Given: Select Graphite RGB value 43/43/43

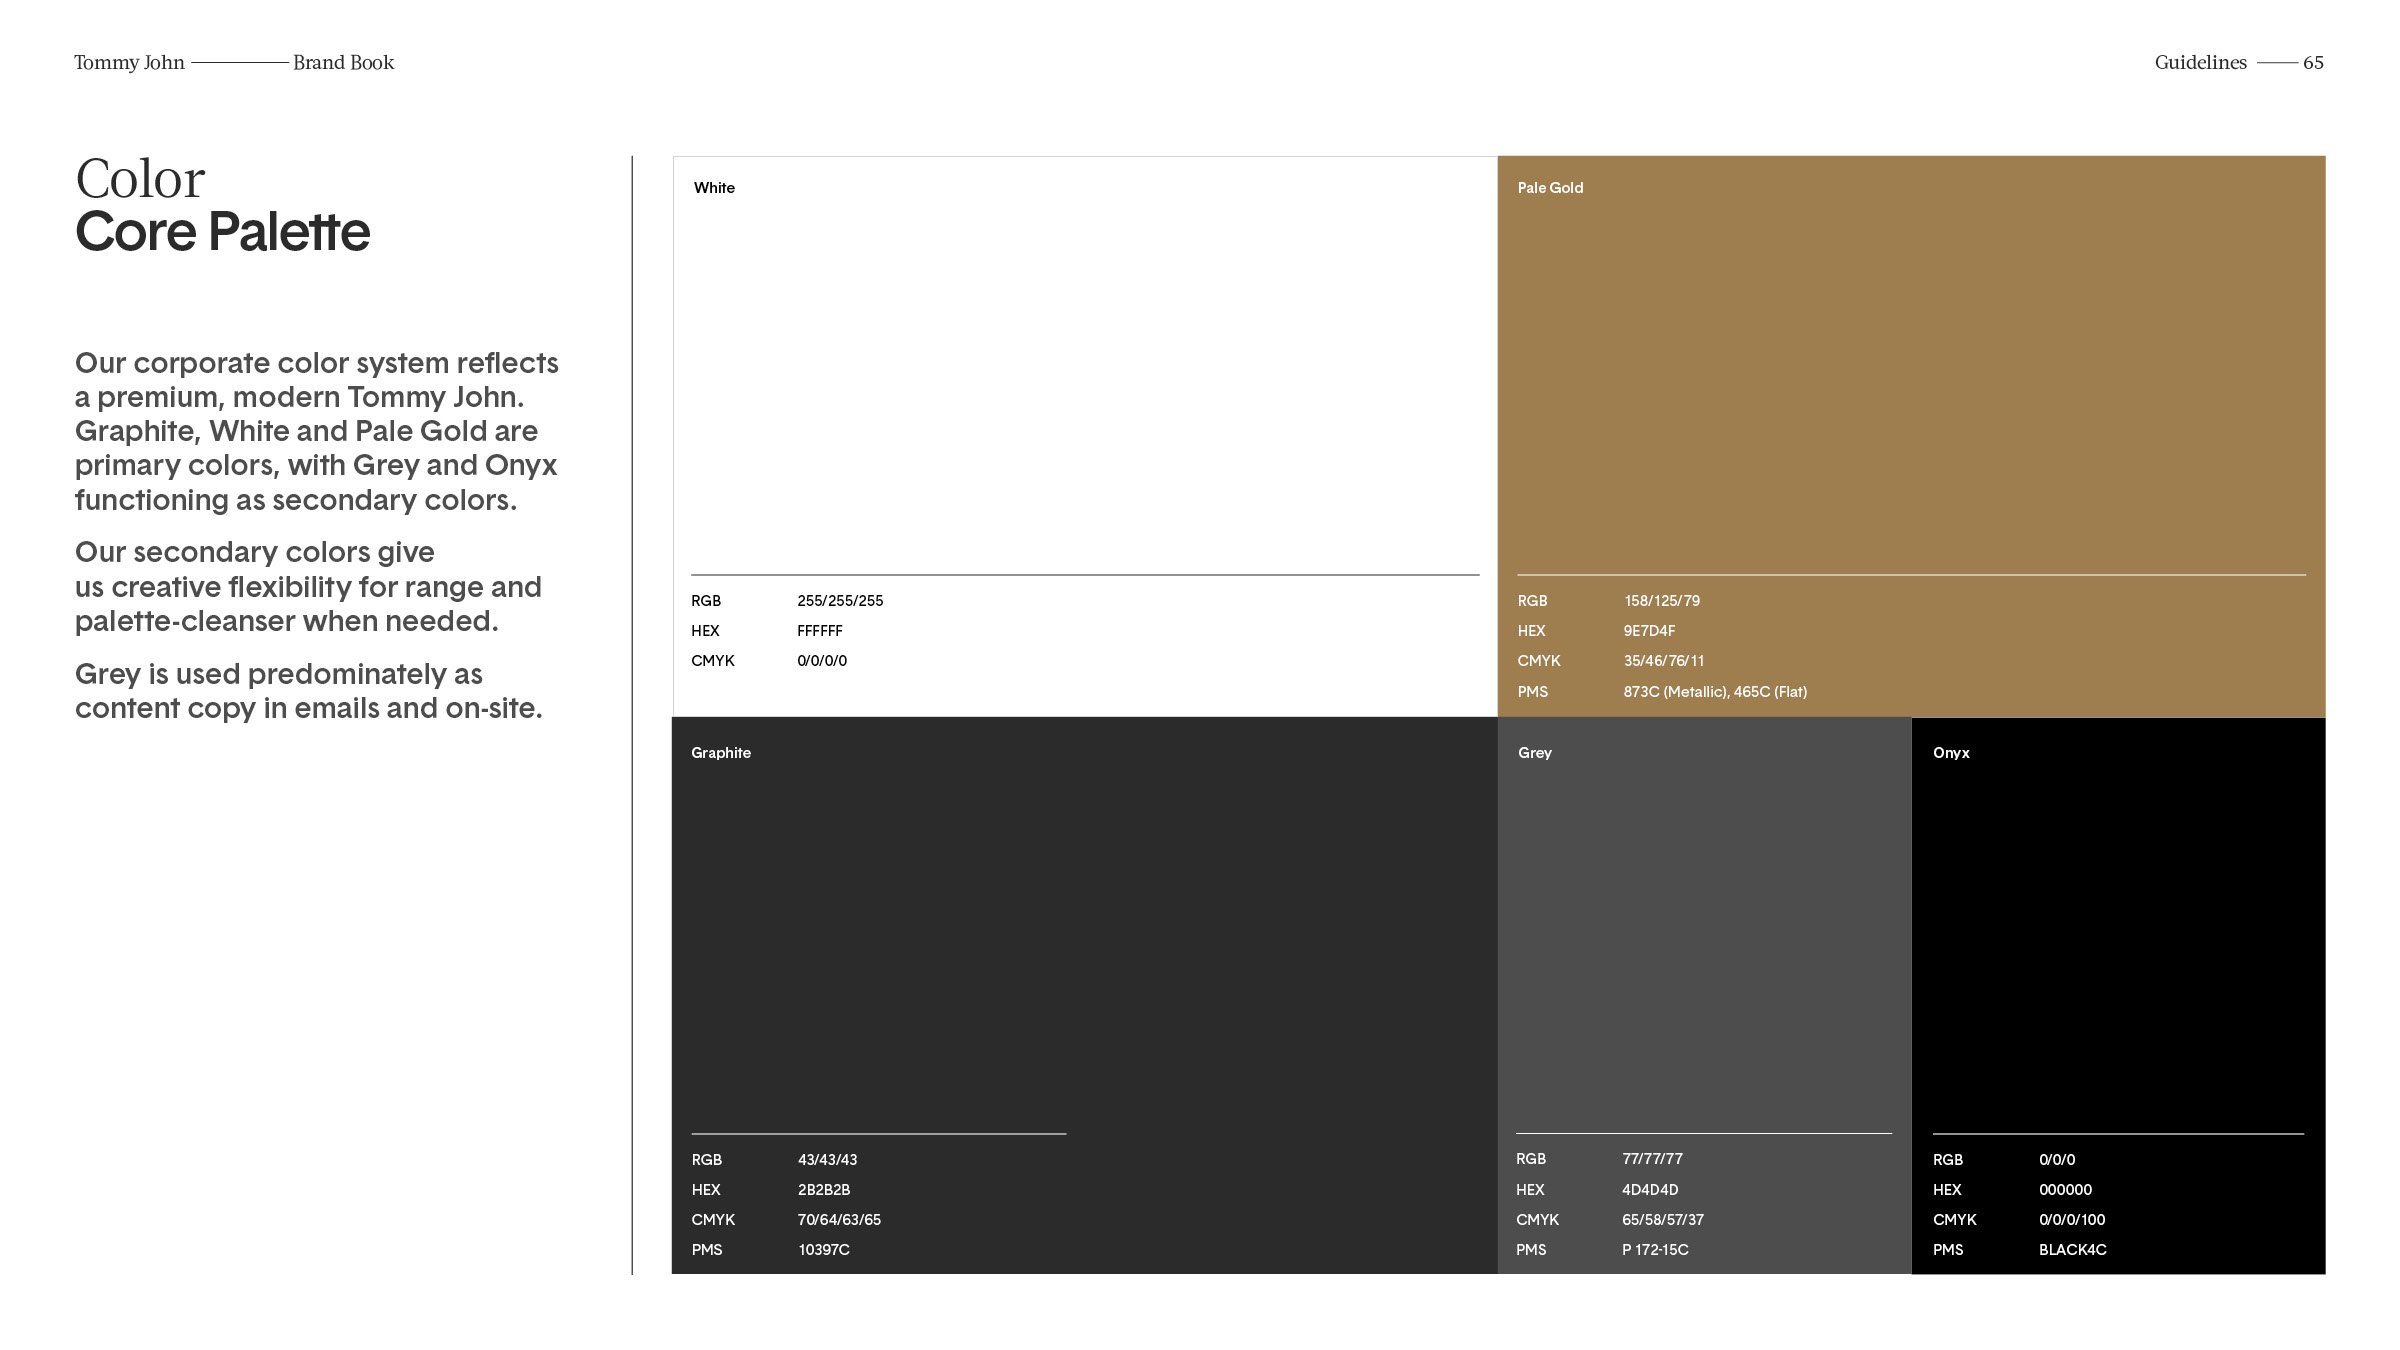Looking at the screenshot, I should 827,1160.
